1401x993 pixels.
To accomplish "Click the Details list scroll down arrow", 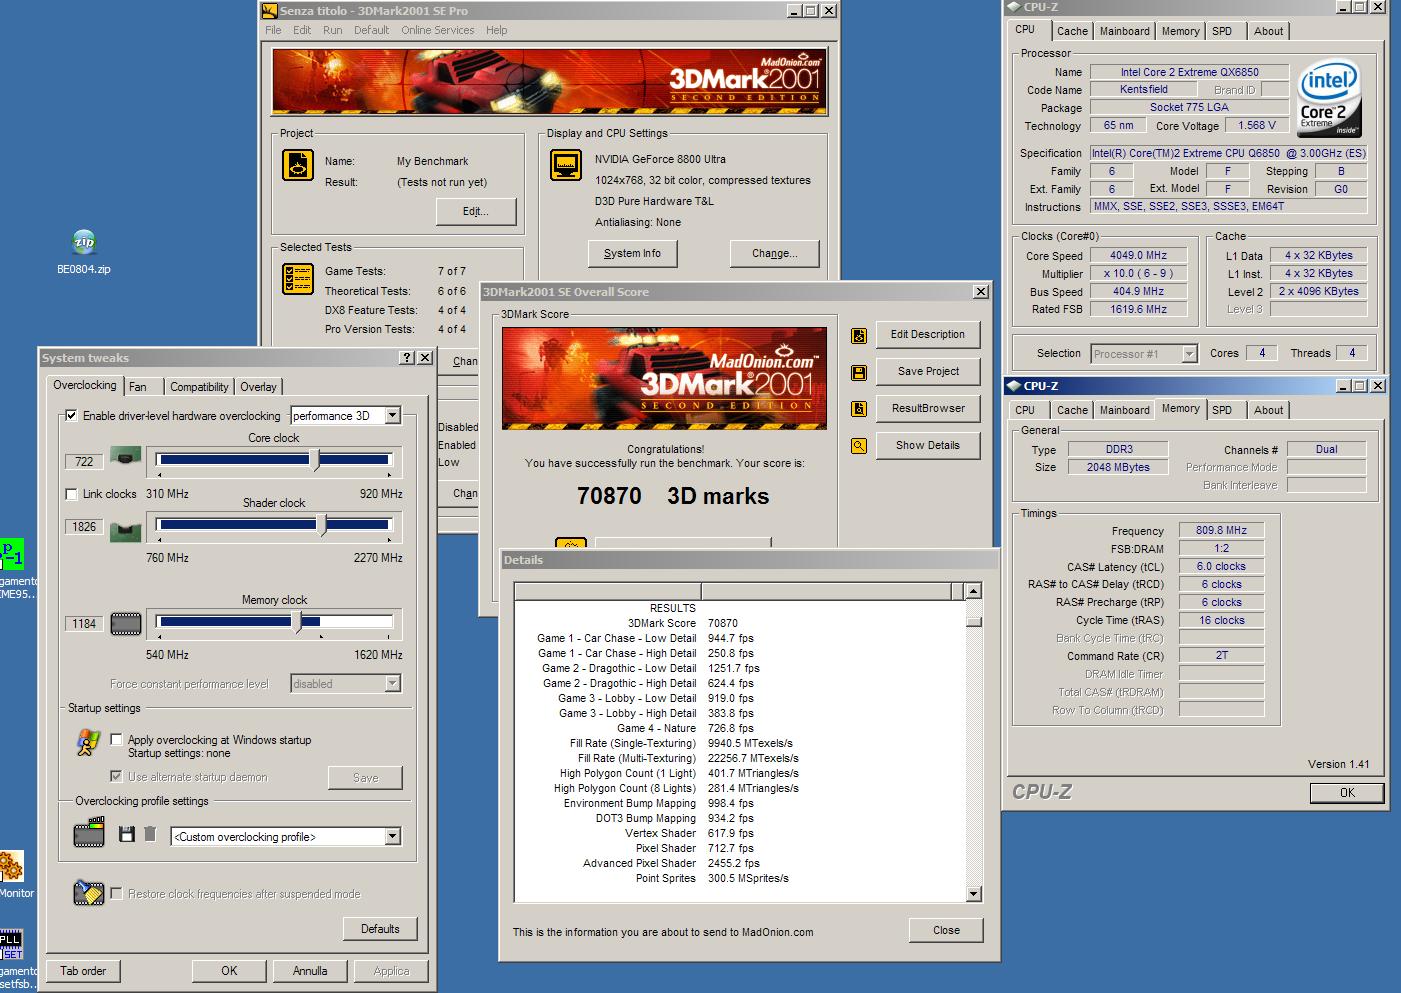I will (x=973, y=894).
